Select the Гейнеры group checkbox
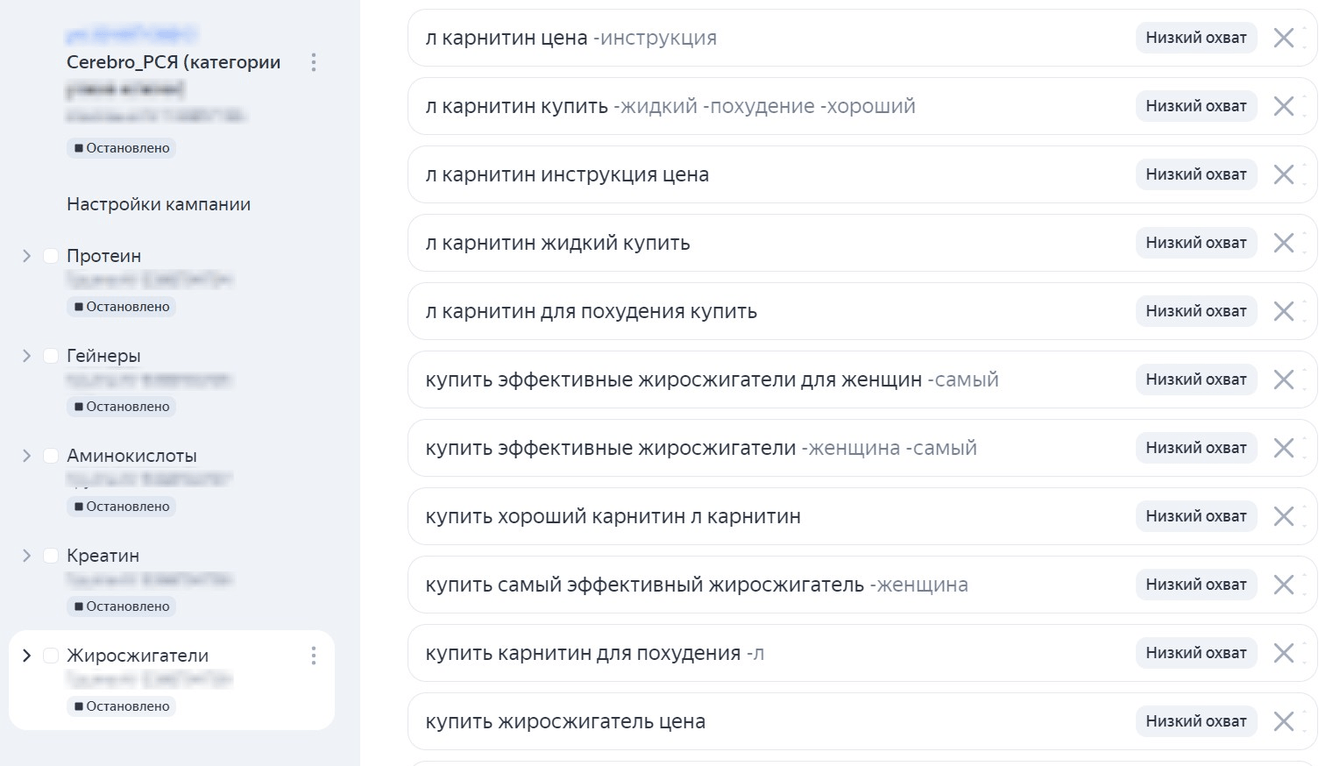Screen dimensions: 1340x766 pos(51,356)
